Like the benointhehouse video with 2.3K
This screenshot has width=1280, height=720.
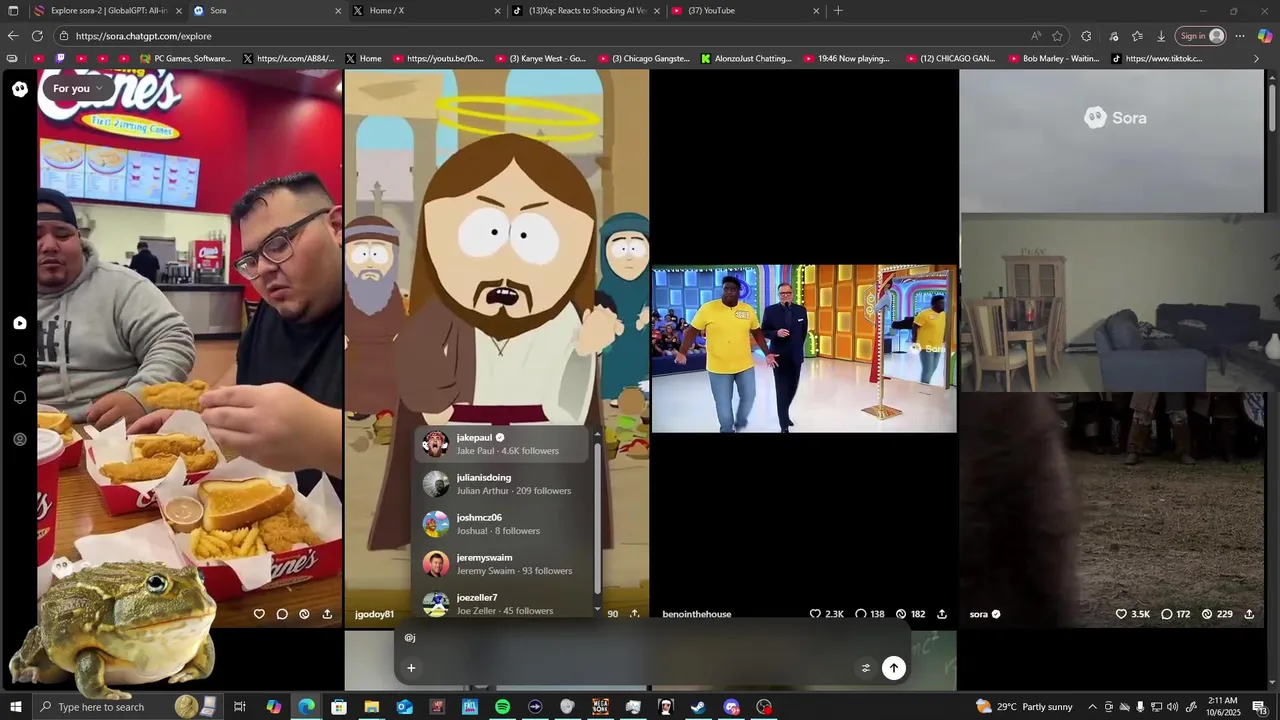click(x=826, y=614)
